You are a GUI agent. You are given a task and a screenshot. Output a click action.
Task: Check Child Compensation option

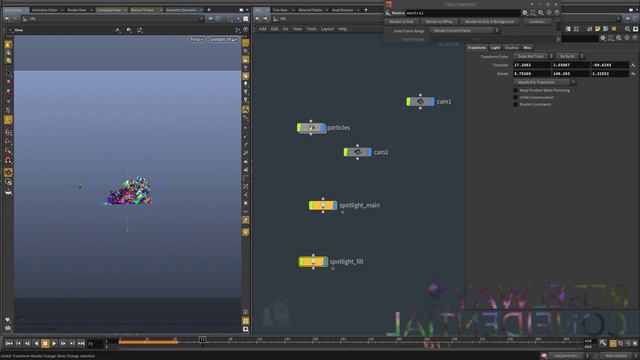pos(516,98)
